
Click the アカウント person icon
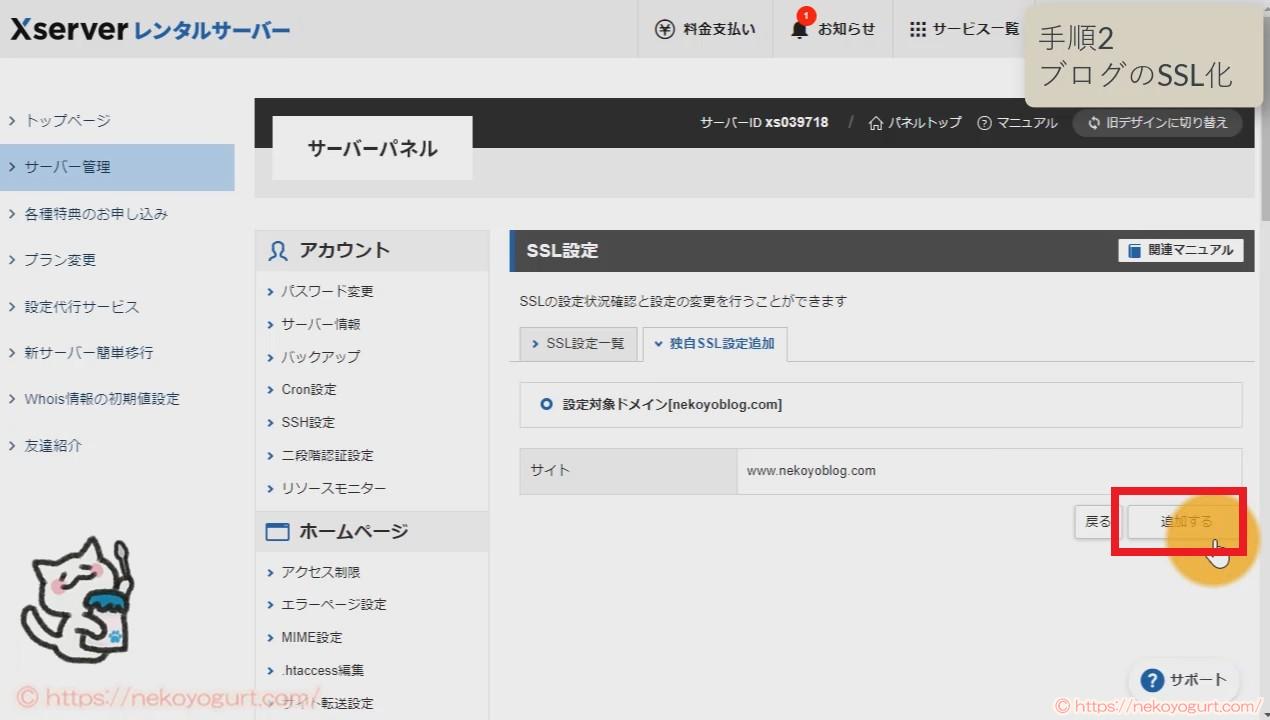coord(277,250)
